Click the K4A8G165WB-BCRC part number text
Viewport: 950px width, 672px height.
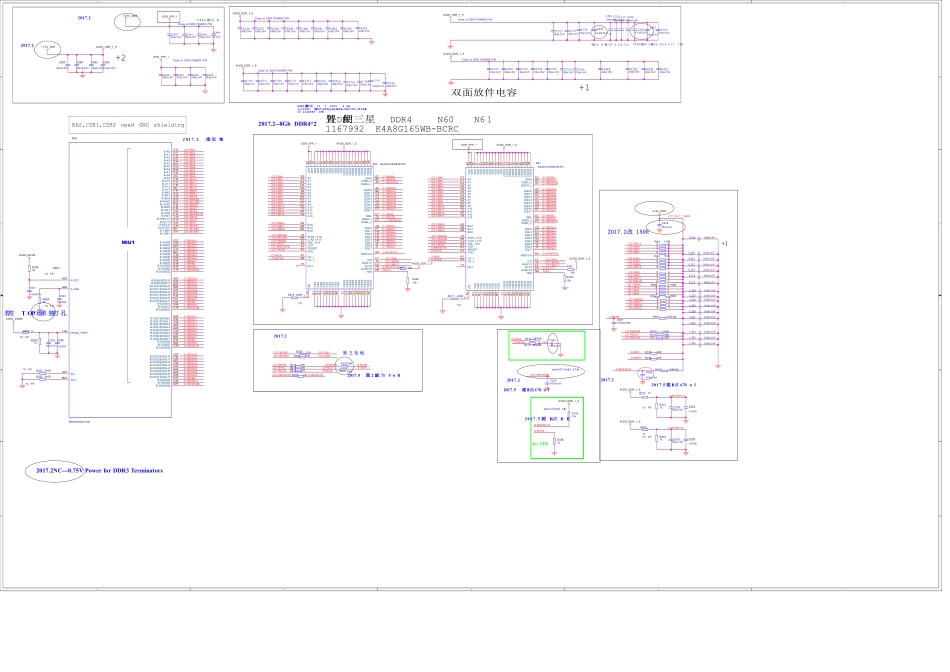pyautogui.click(x=417, y=129)
